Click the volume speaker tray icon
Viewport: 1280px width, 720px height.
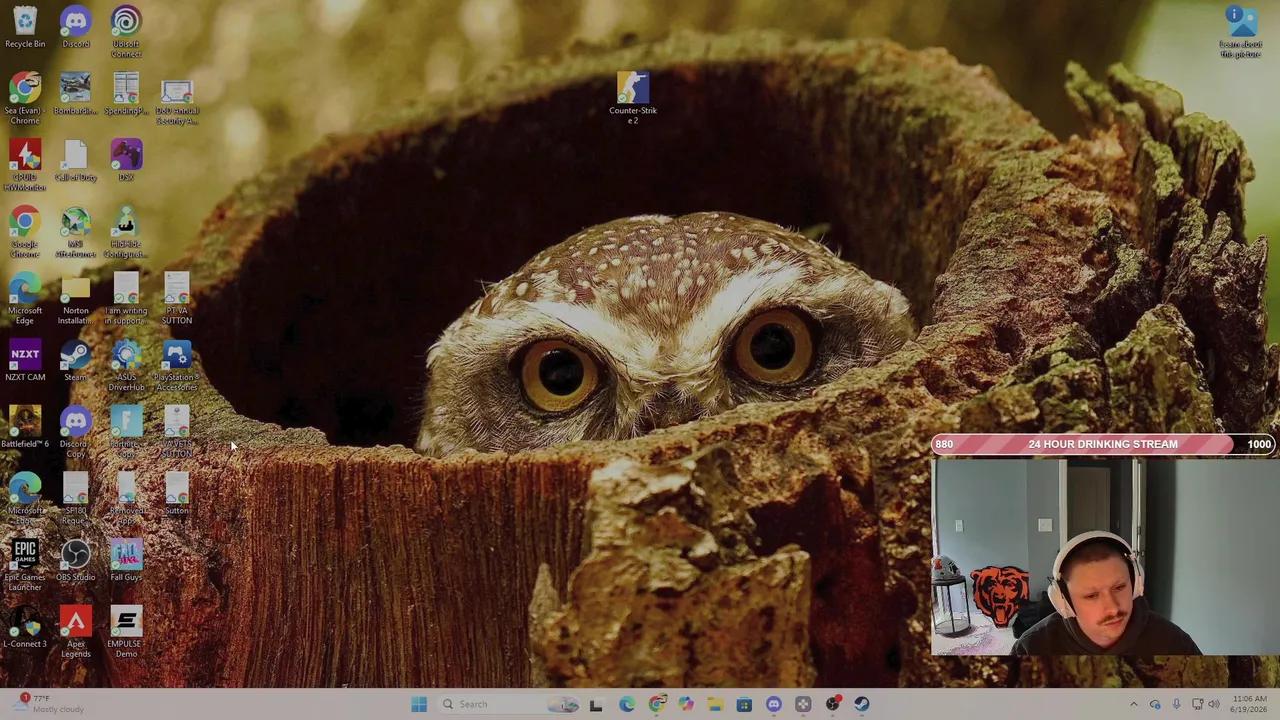pos(1214,704)
